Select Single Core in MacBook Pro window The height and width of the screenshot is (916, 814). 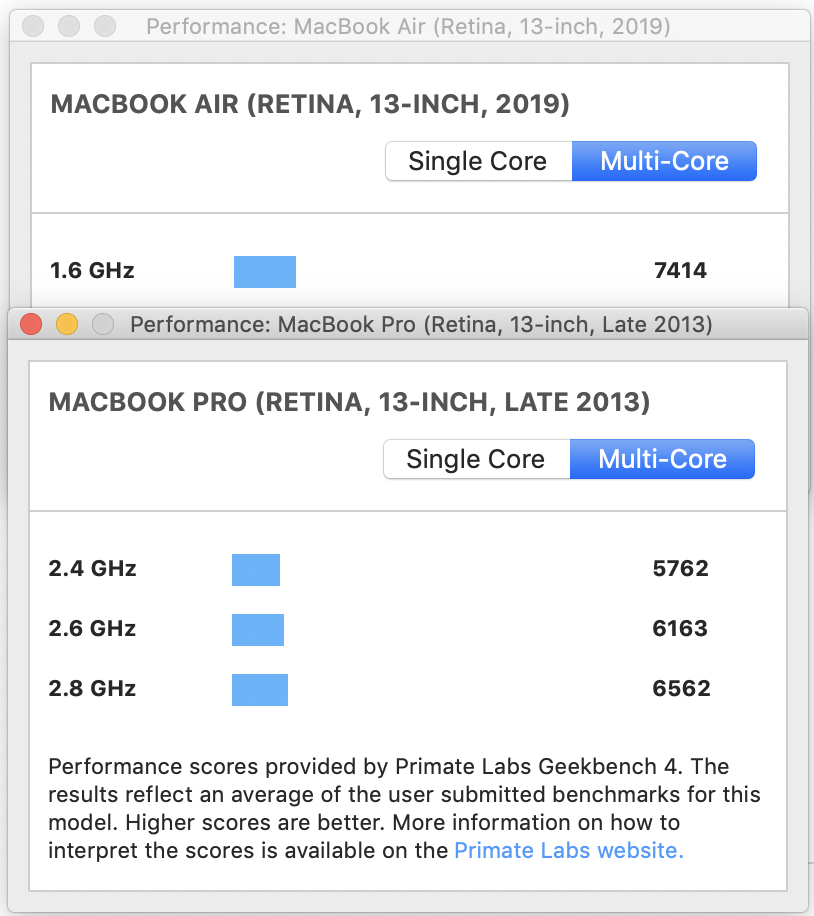(476, 459)
